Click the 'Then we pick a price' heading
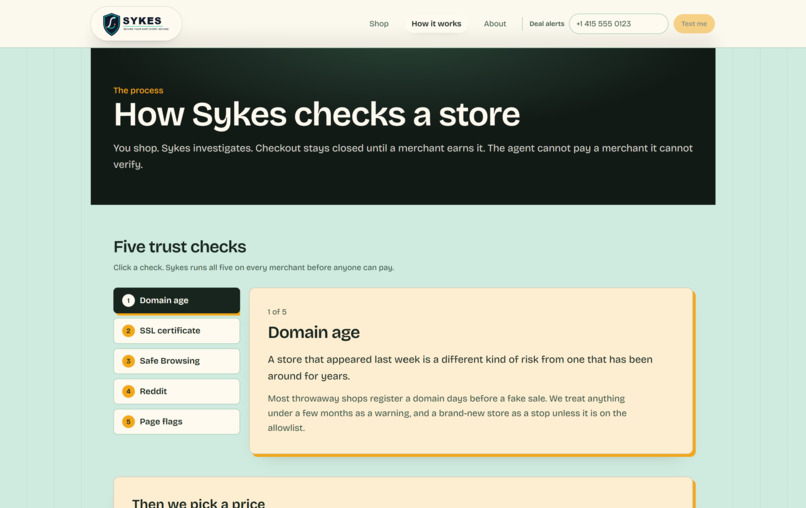The width and height of the screenshot is (806, 508). pyautogui.click(x=198, y=503)
